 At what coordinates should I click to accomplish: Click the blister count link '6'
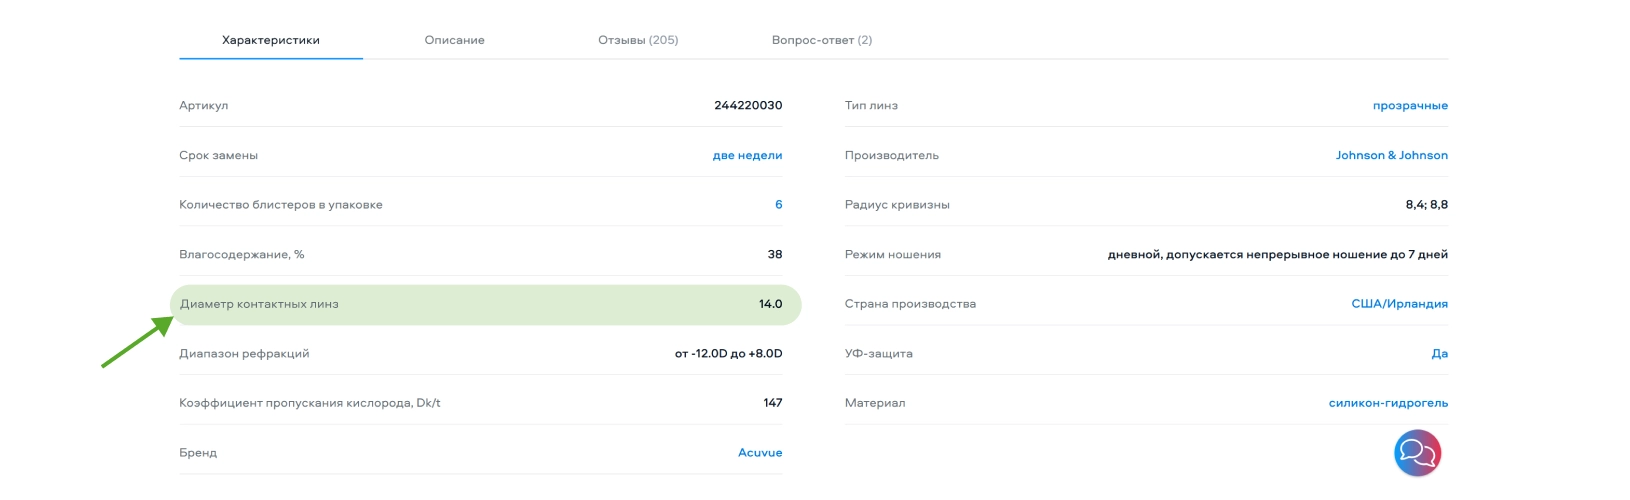[779, 204]
